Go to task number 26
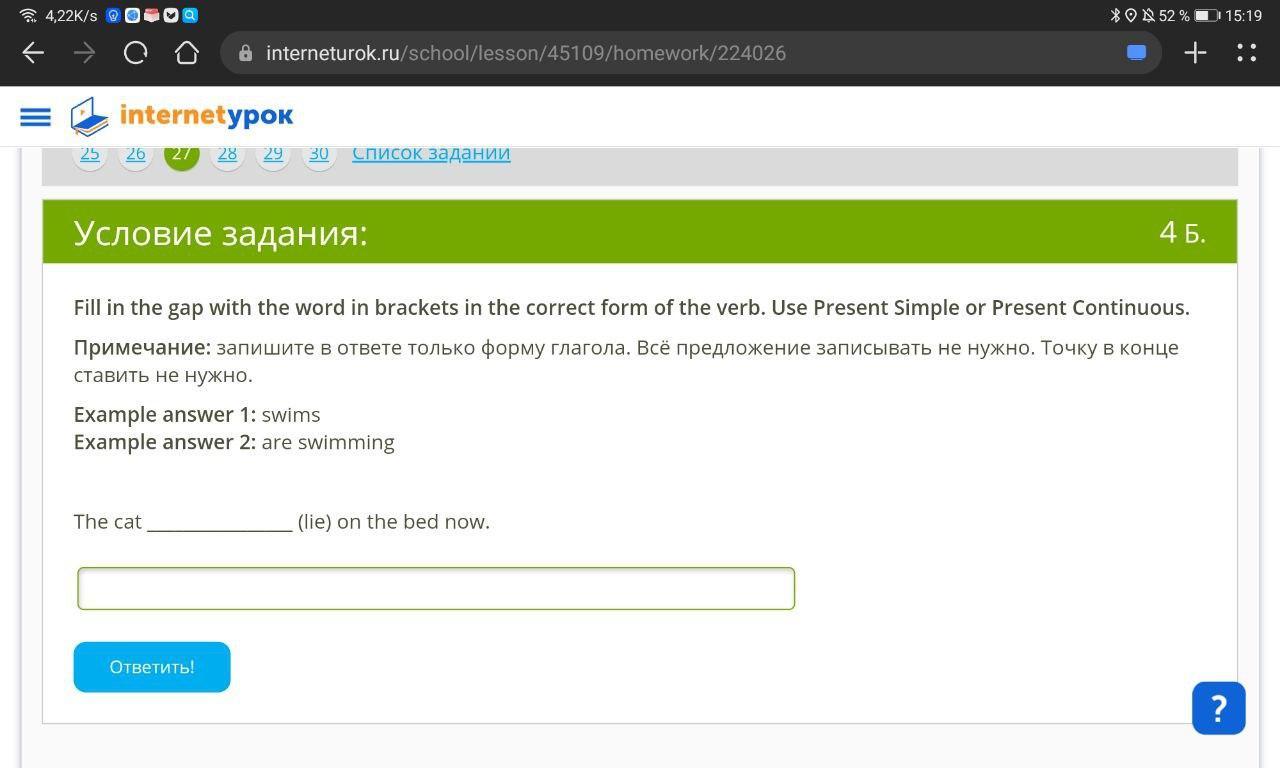1280x768 pixels. (x=136, y=155)
